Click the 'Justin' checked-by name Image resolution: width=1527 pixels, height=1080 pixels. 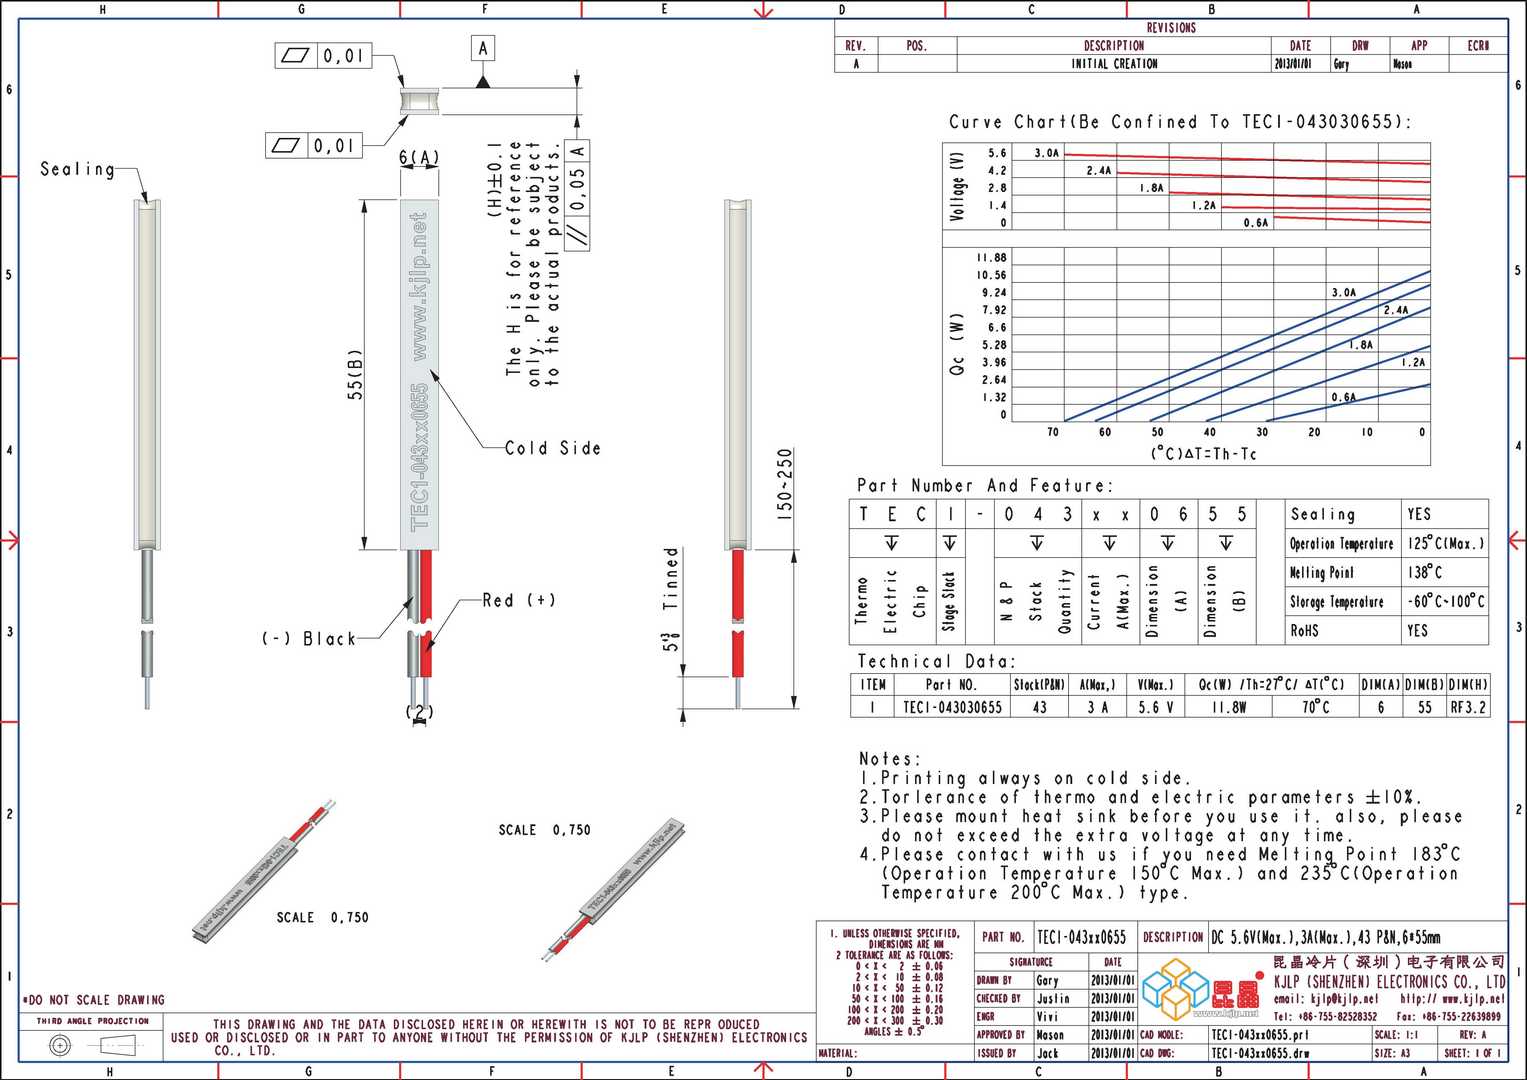click(x=1052, y=998)
